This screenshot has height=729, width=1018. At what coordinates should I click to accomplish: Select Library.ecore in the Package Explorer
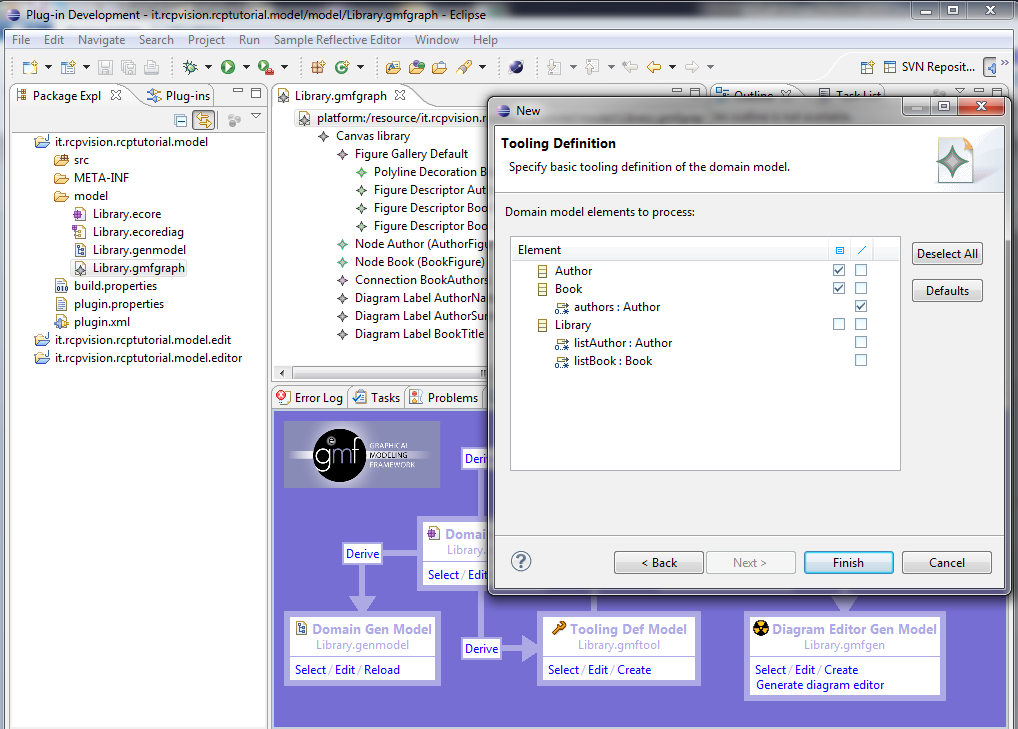pos(127,214)
